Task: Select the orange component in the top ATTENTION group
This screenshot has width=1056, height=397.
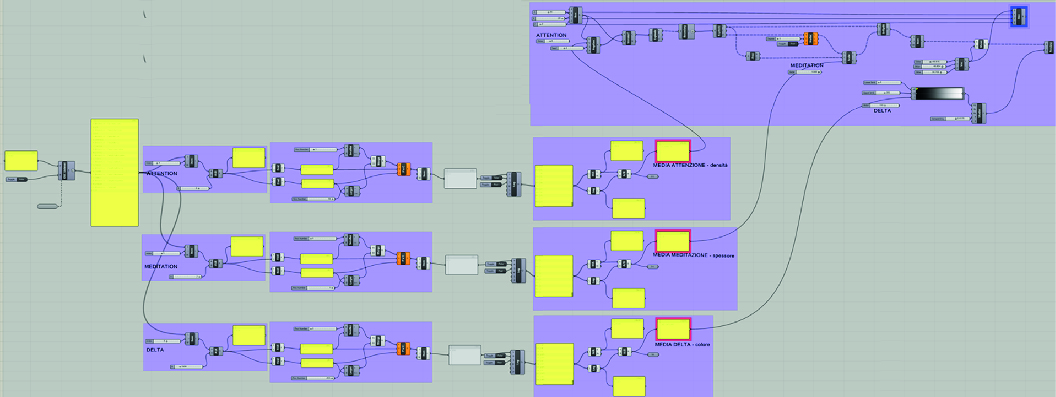Action: pos(810,39)
